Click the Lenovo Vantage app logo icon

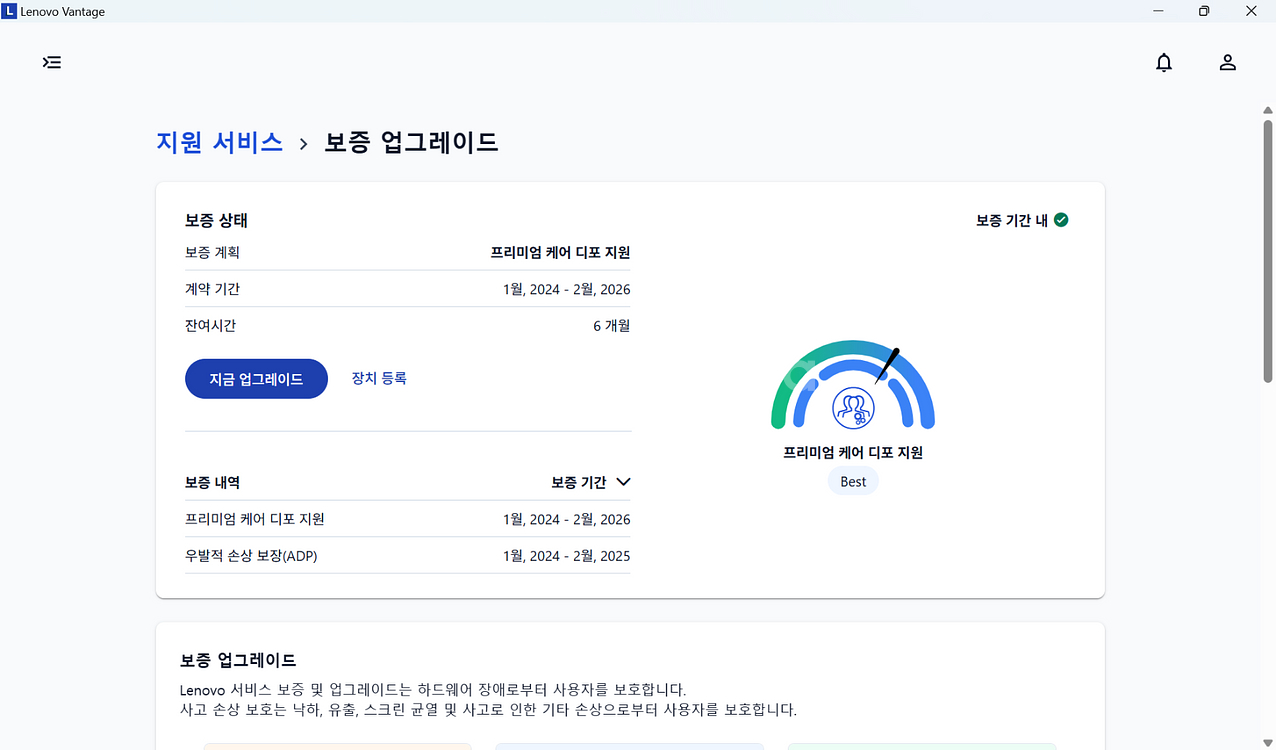(x=9, y=11)
